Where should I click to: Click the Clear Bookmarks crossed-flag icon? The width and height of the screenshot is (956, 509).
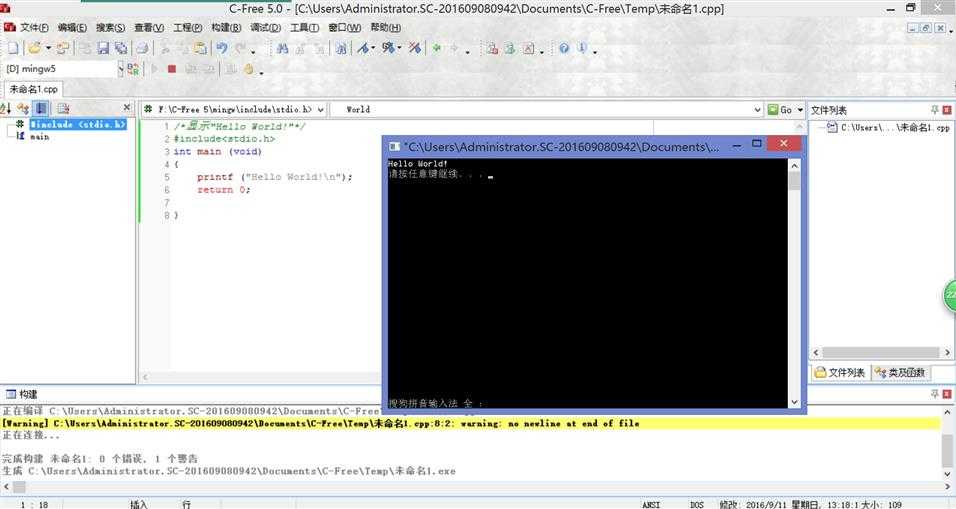coord(415,48)
